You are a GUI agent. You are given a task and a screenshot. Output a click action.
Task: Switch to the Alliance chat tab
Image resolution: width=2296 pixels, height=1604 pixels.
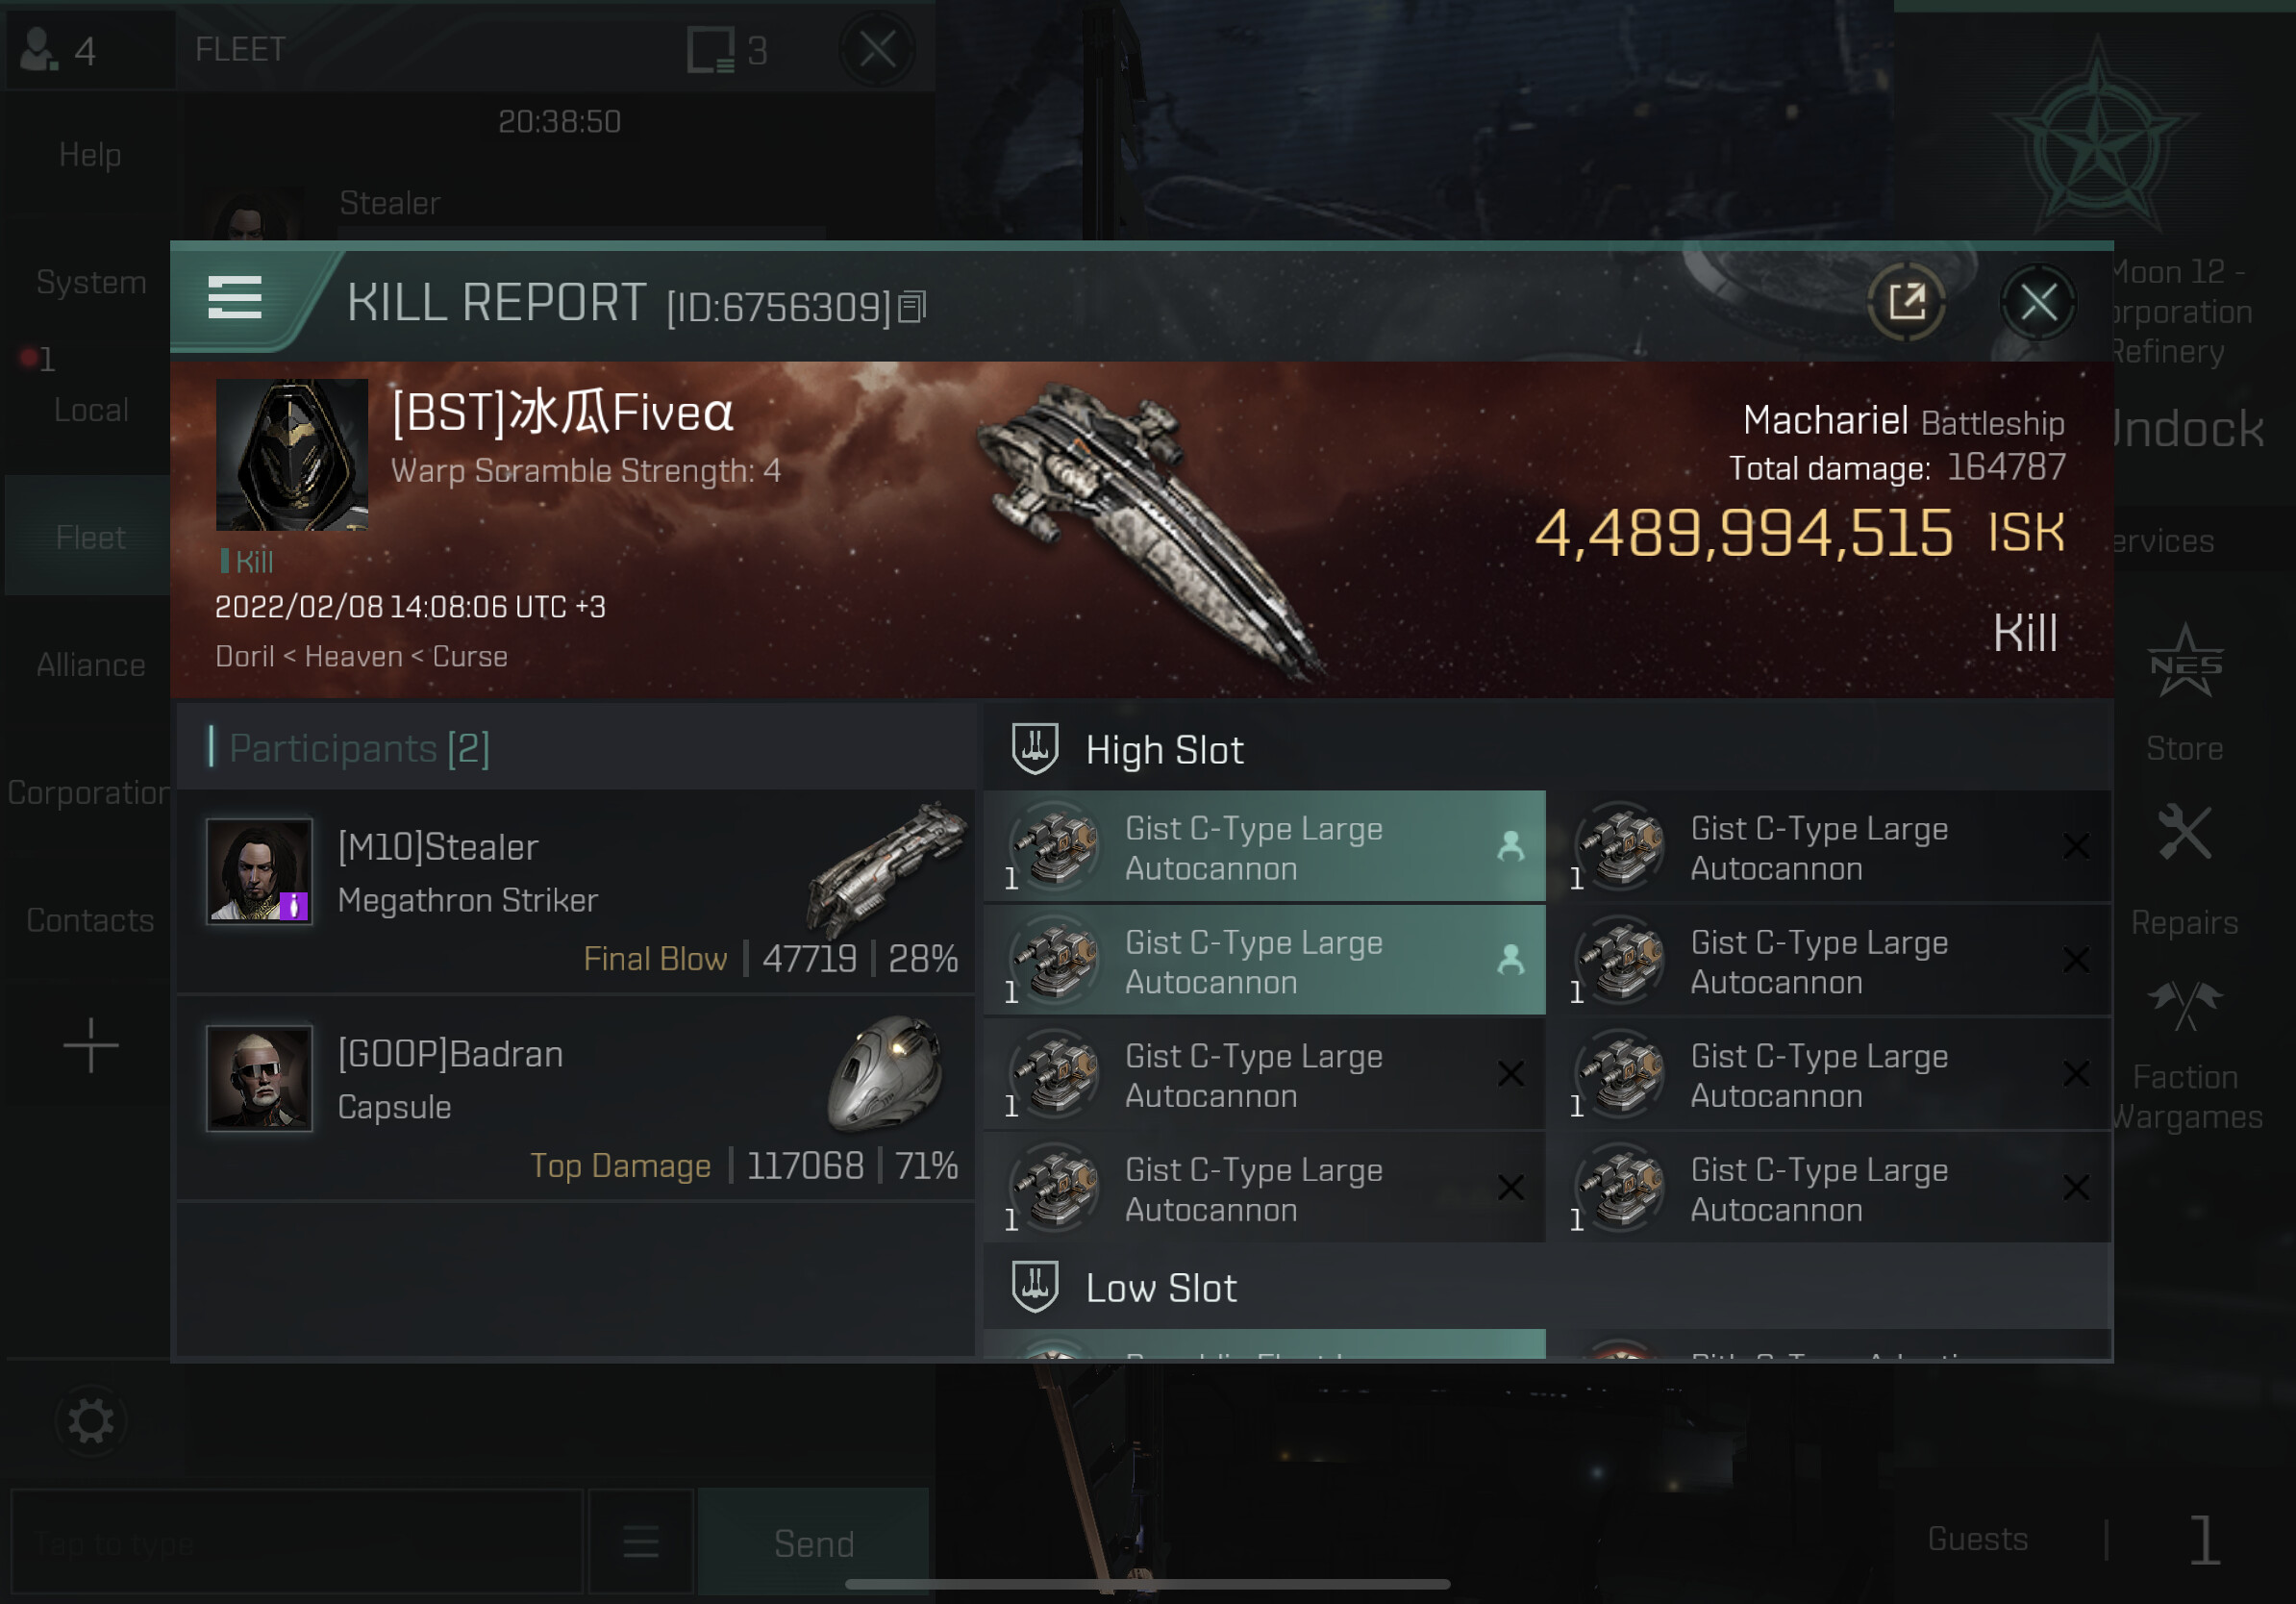point(90,665)
